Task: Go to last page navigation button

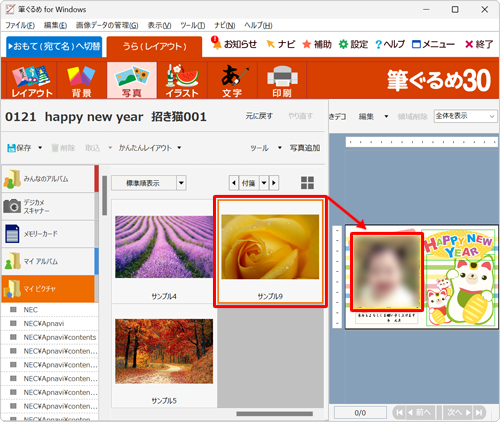Action: click(x=479, y=413)
